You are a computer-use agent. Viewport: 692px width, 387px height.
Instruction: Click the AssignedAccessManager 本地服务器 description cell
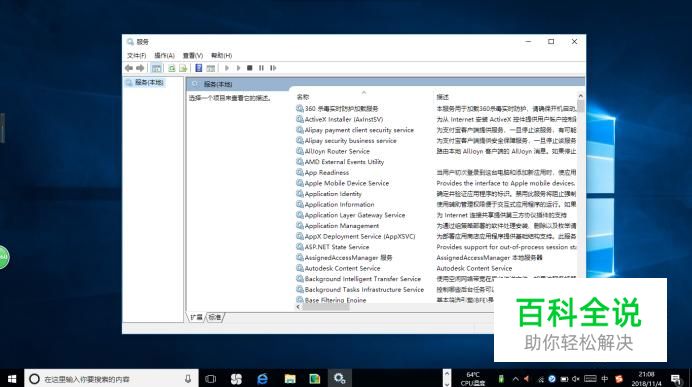[x=489, y=258]
